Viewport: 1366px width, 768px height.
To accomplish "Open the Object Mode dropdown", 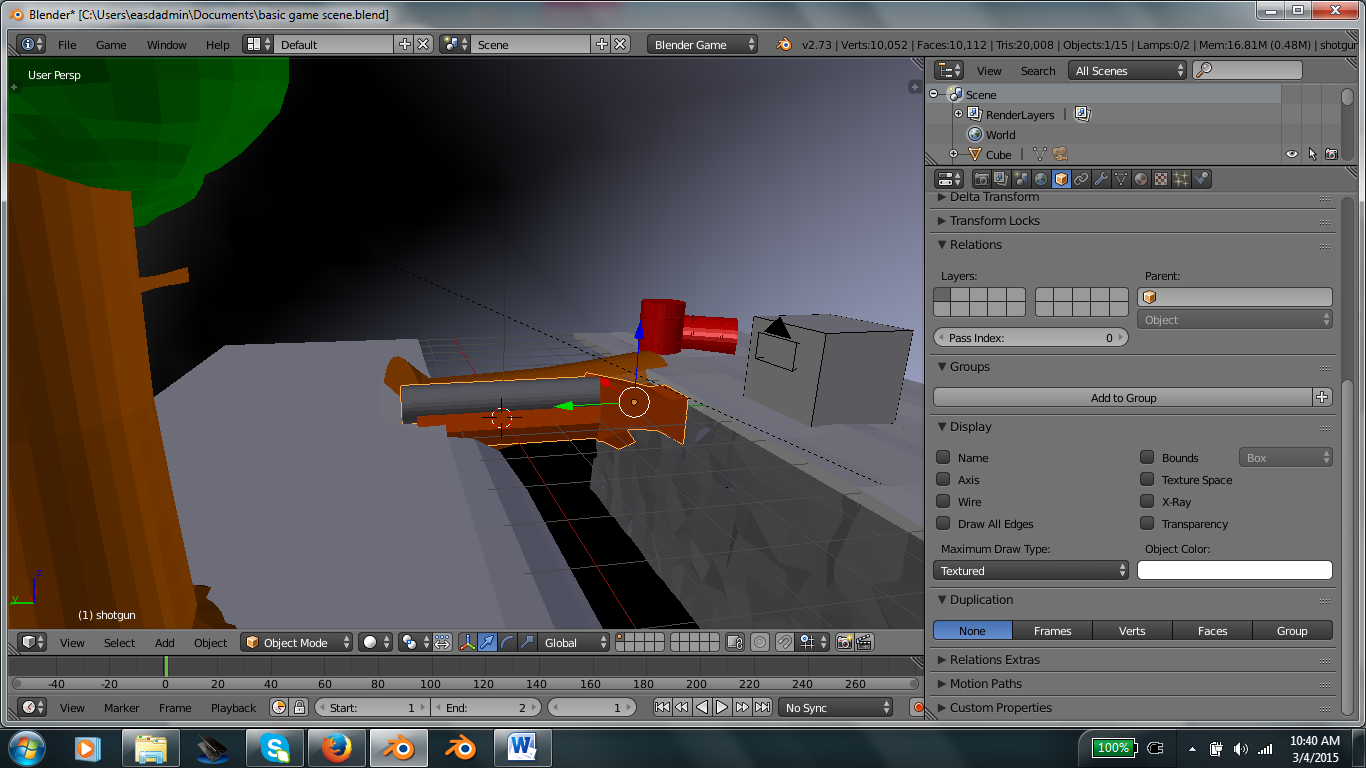I will 298,642.
